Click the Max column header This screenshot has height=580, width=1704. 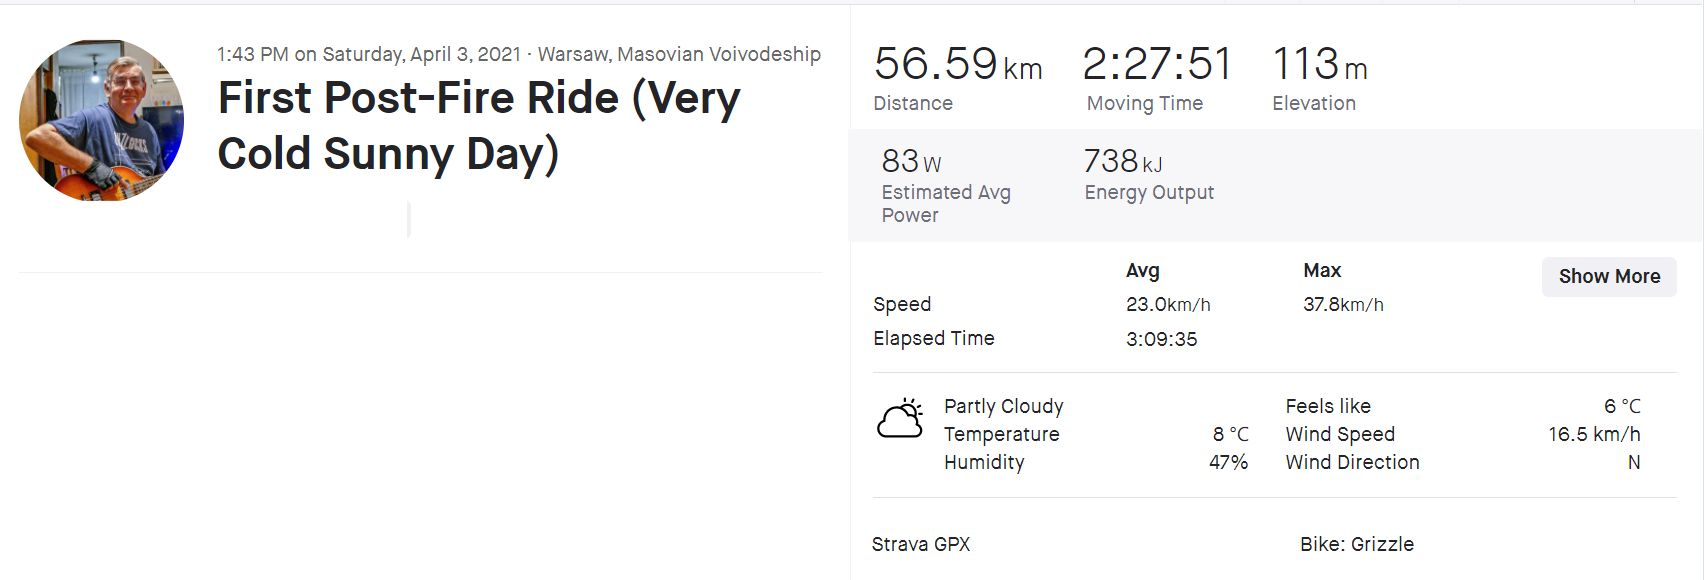[x=1322, y=271]
